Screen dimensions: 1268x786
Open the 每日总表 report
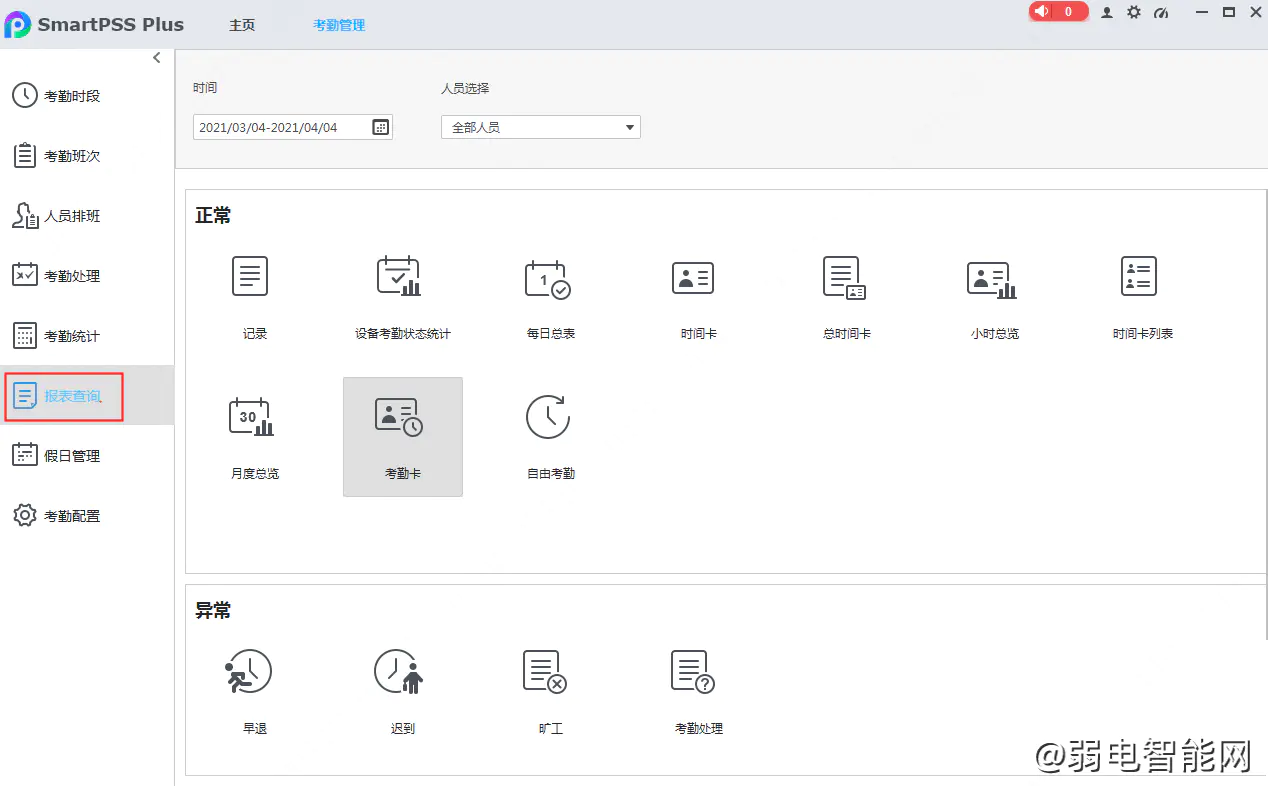coord(548,279)
